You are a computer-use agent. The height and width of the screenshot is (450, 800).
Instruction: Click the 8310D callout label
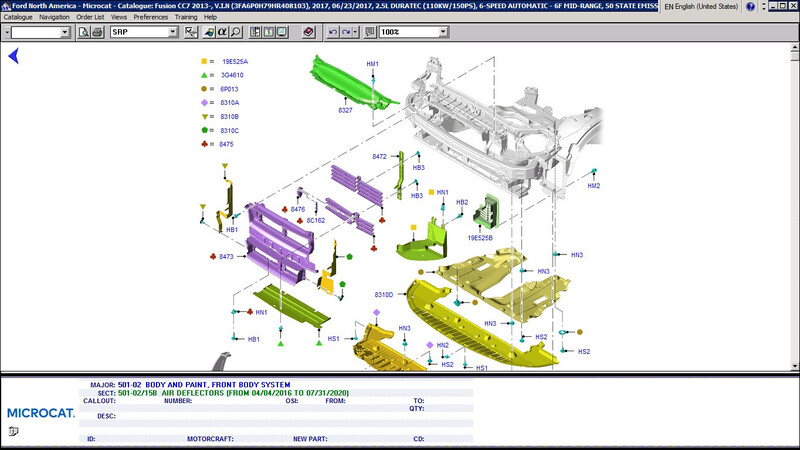384,295
